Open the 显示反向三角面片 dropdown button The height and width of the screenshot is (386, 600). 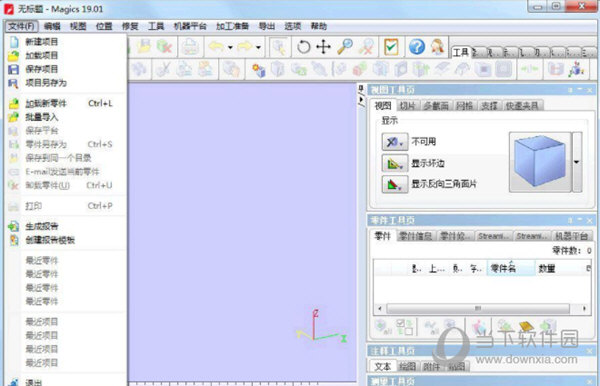click(x=395, y=184)
